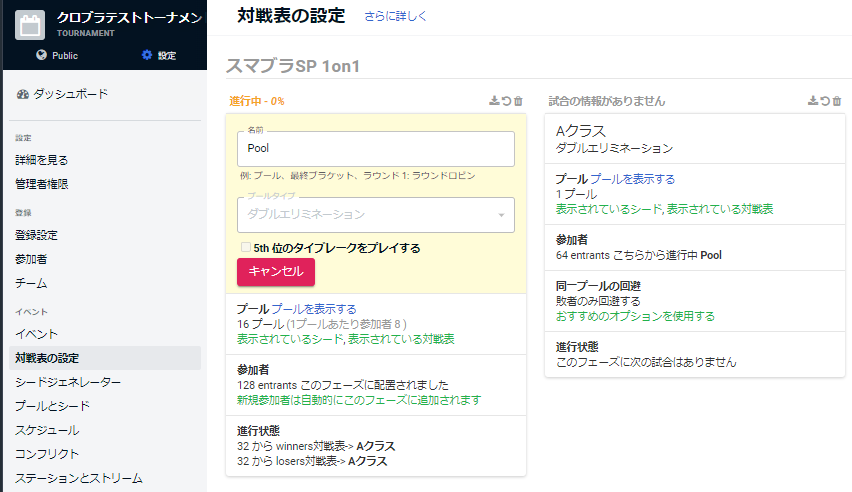
Task: Reset the Pool phase with the undo icon
Action: pyautogui.click(x=506, y=101)
